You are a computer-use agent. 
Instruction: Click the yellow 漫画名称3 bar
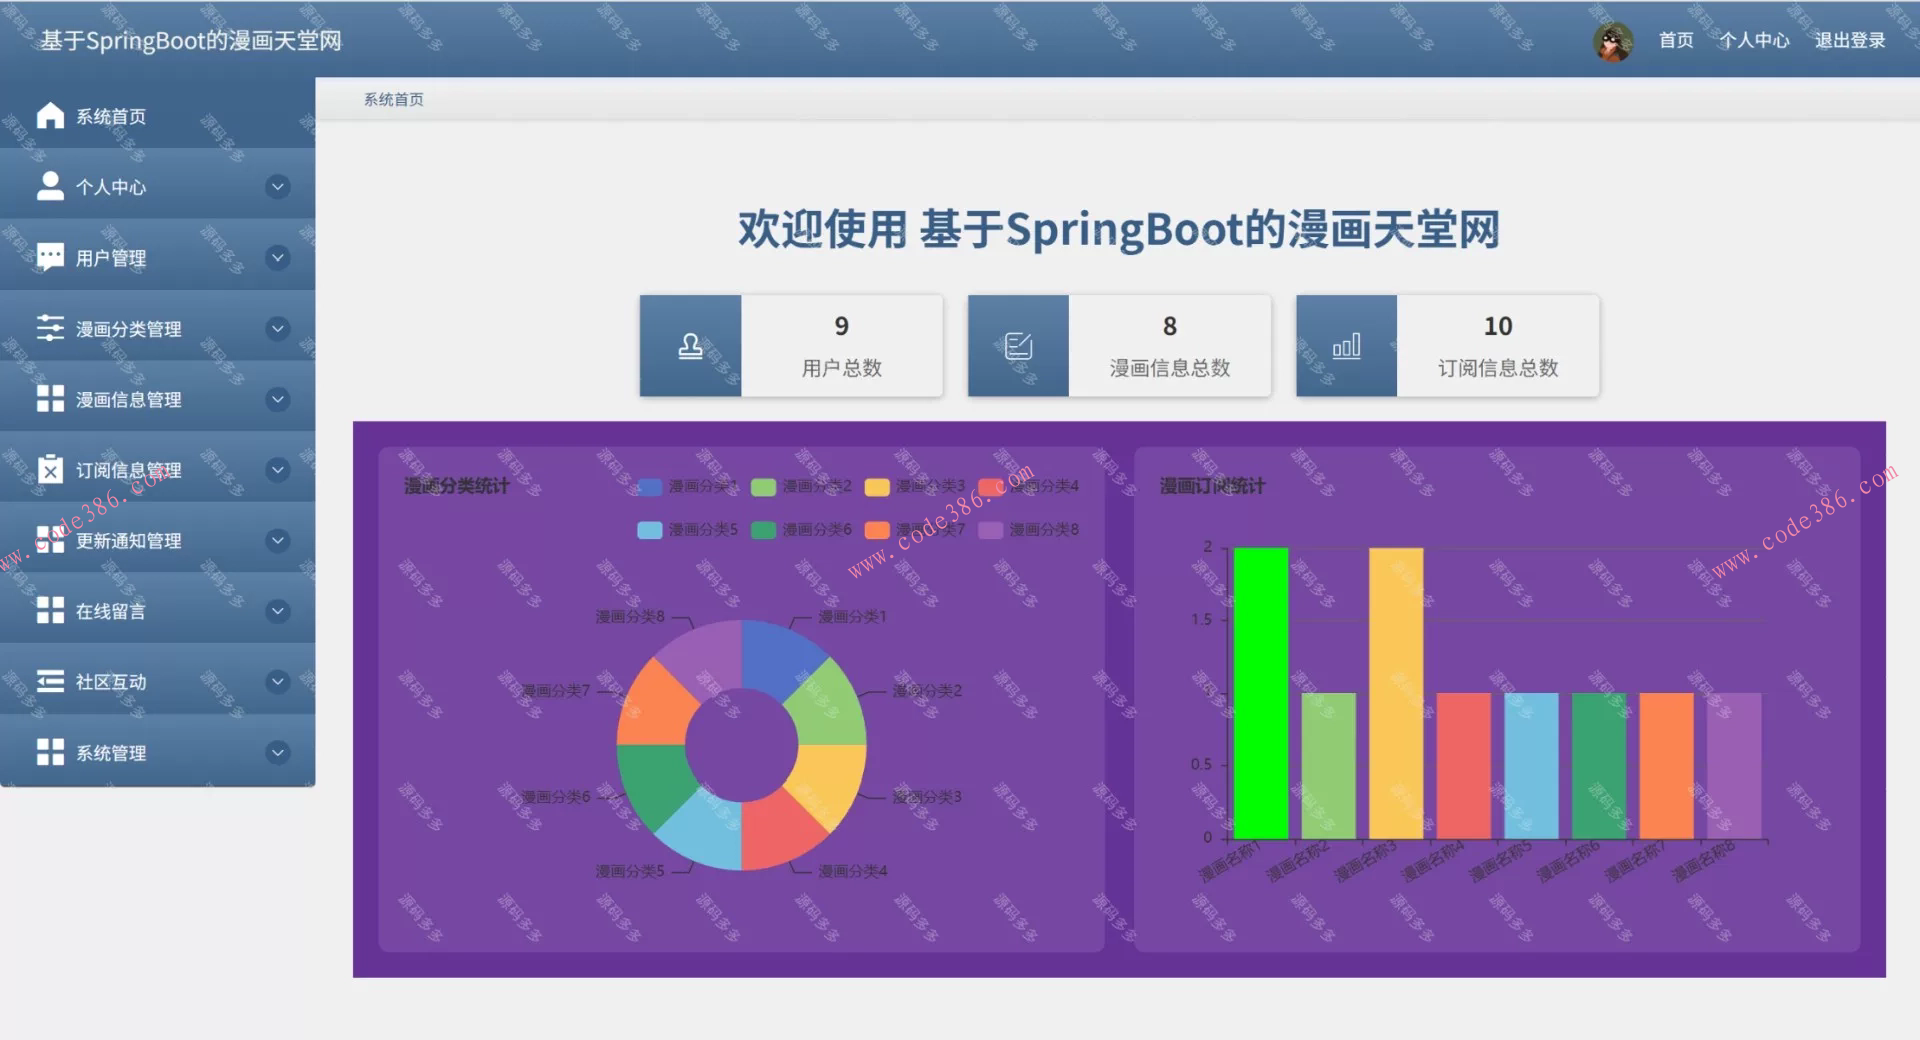tap(1396, 693)
